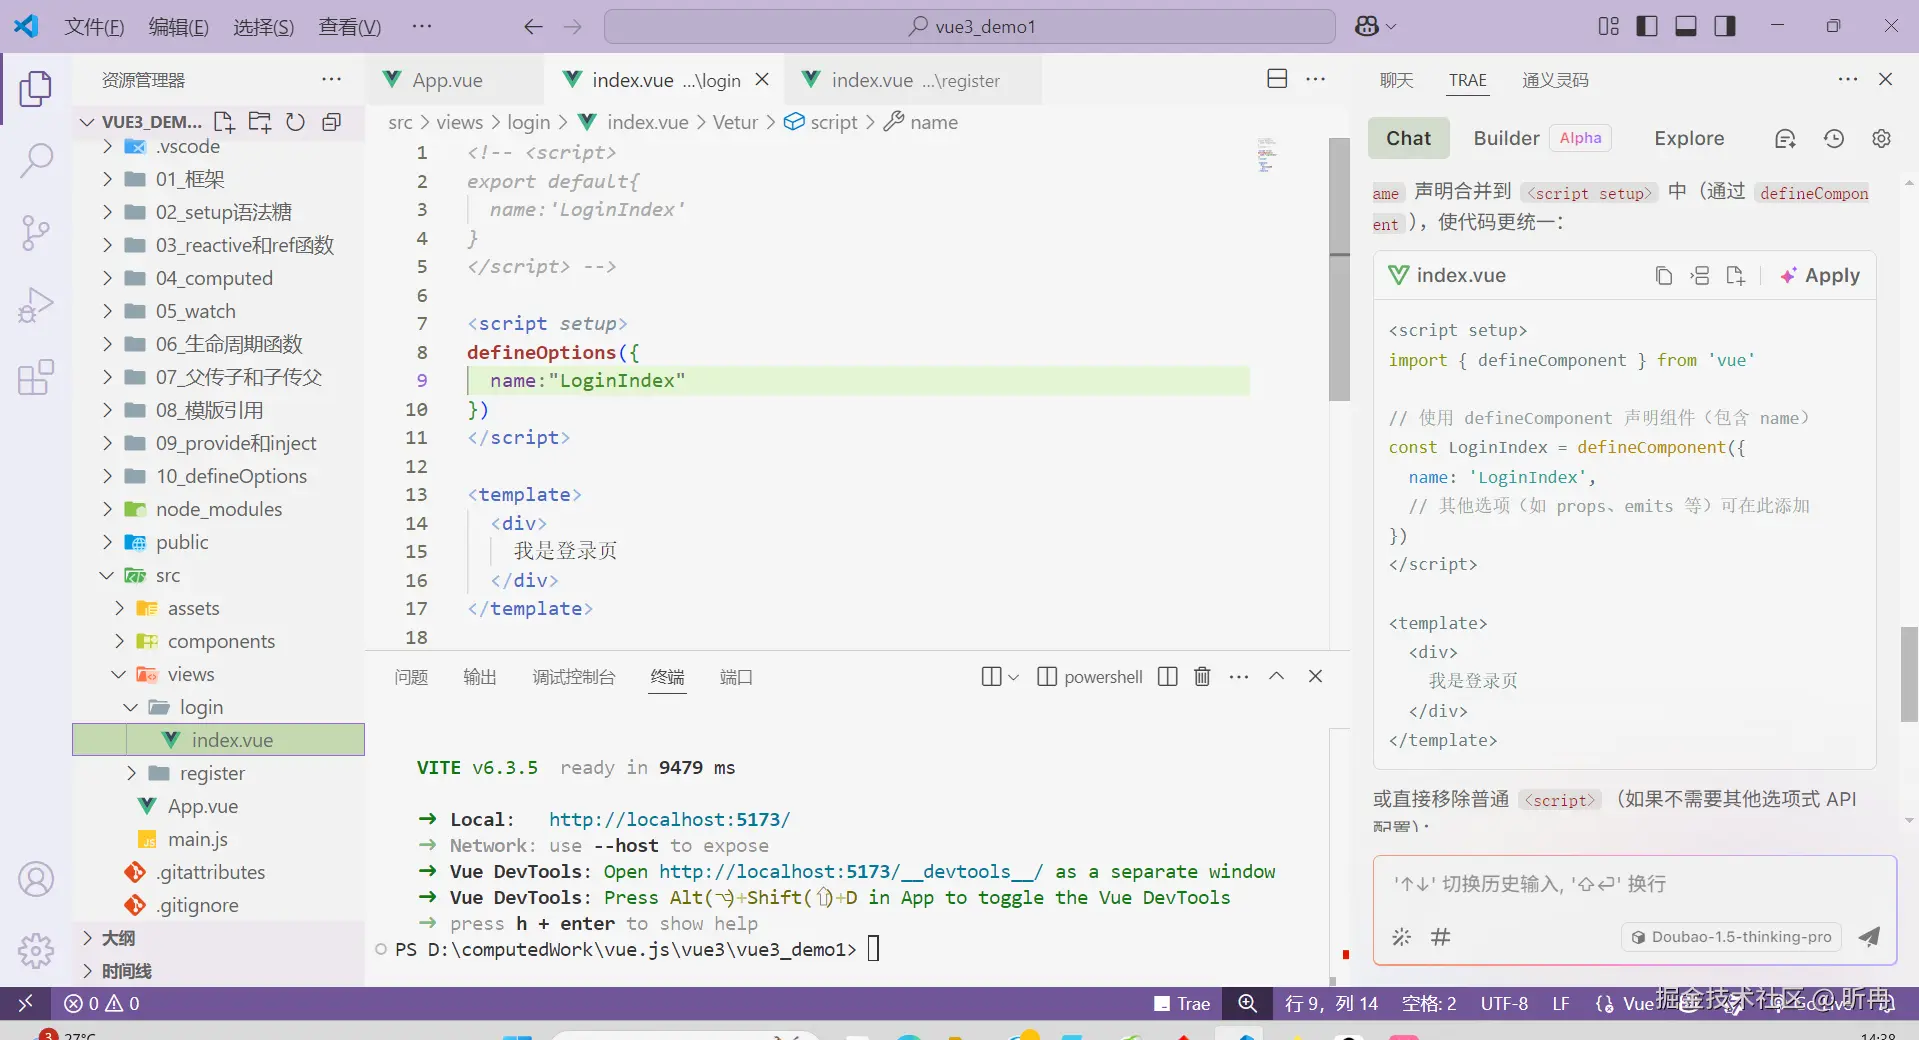
Task: Collapse the src folder
Action: (x=107, y=576)
